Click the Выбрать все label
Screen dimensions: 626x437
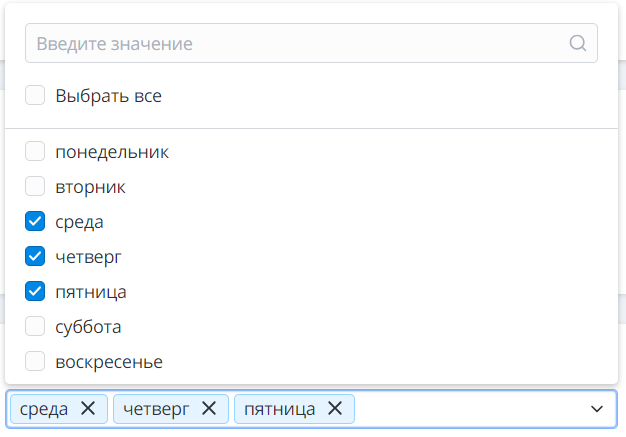[108, 96]
